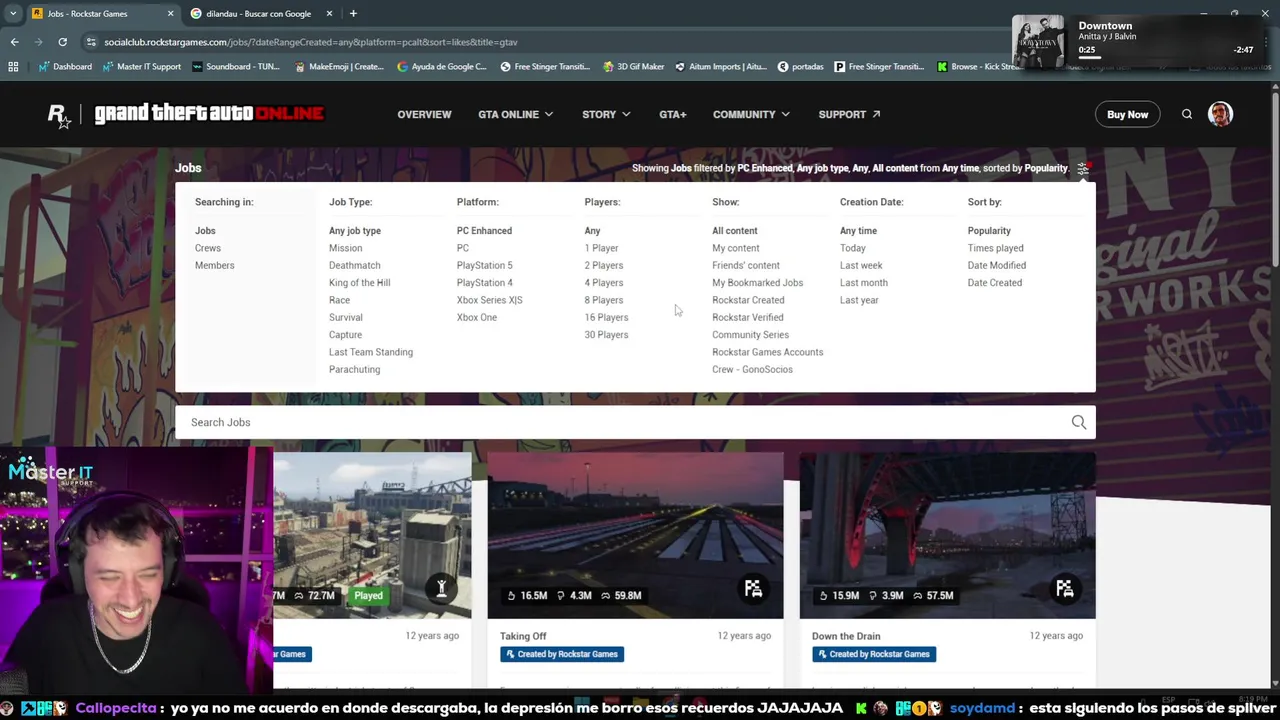1280x720 pixels.
Task: Open new browser tab with plus icon
Action: click(x=353, y=13)
